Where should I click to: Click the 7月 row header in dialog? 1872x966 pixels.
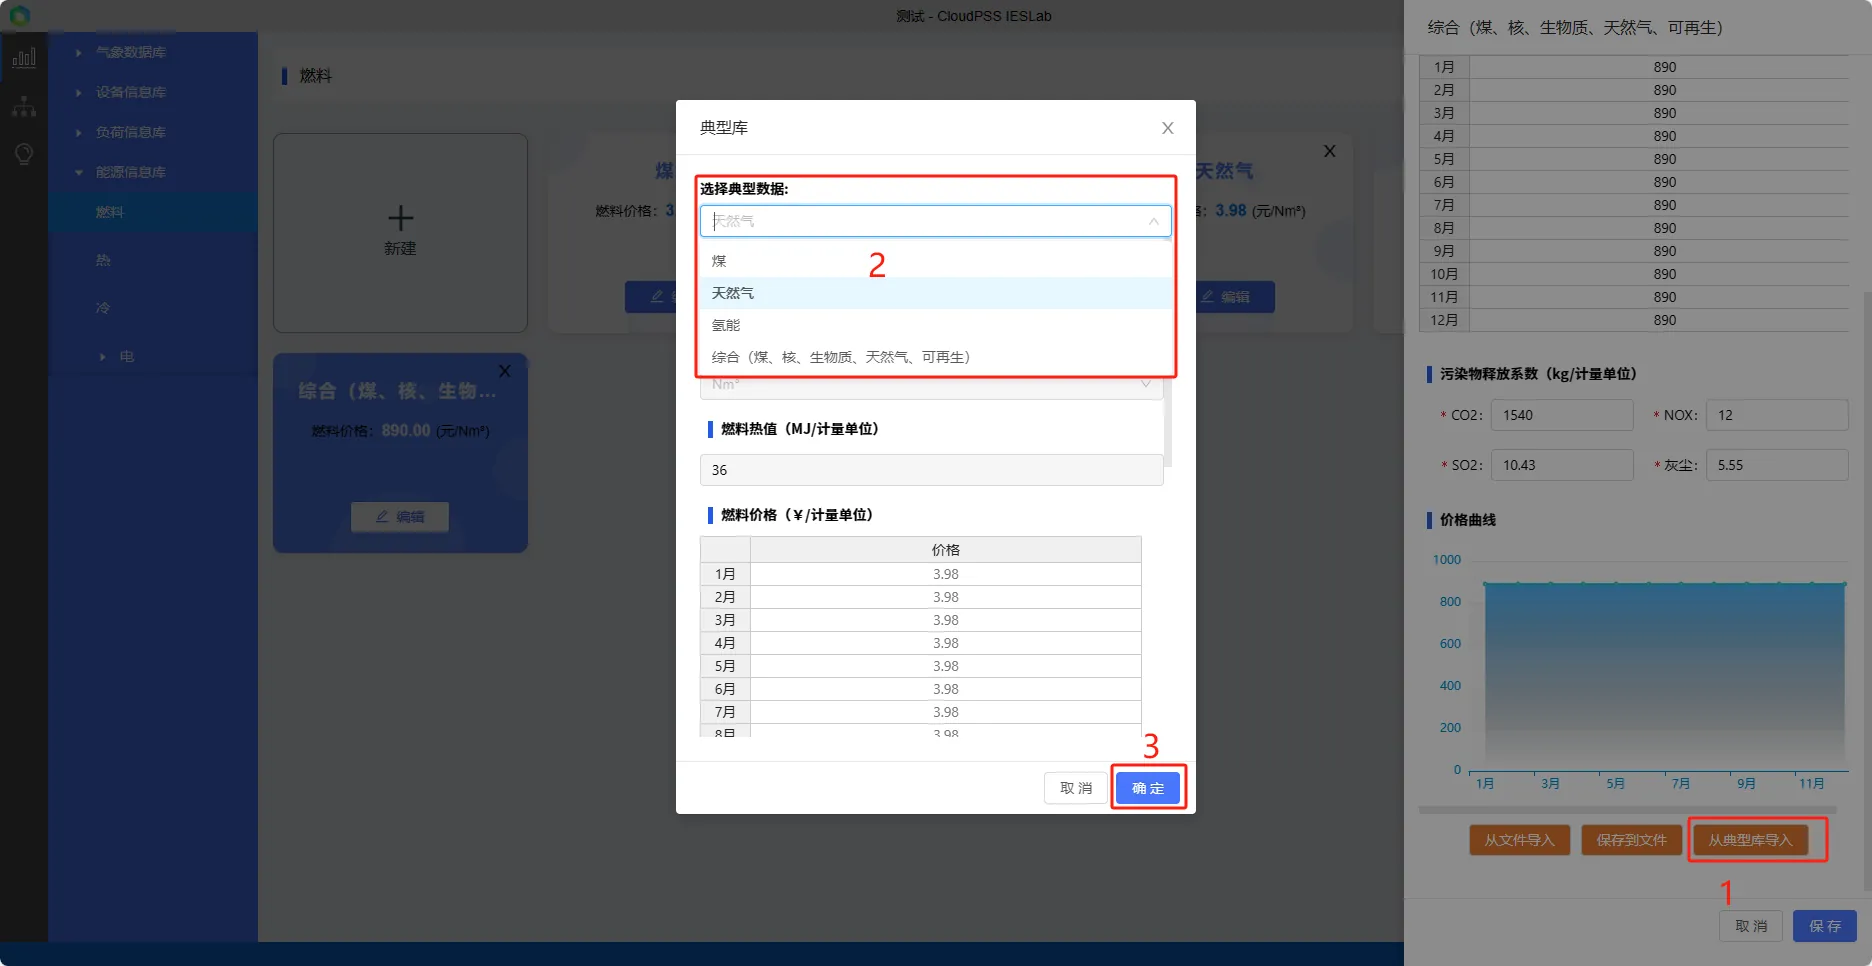(725, 712)
